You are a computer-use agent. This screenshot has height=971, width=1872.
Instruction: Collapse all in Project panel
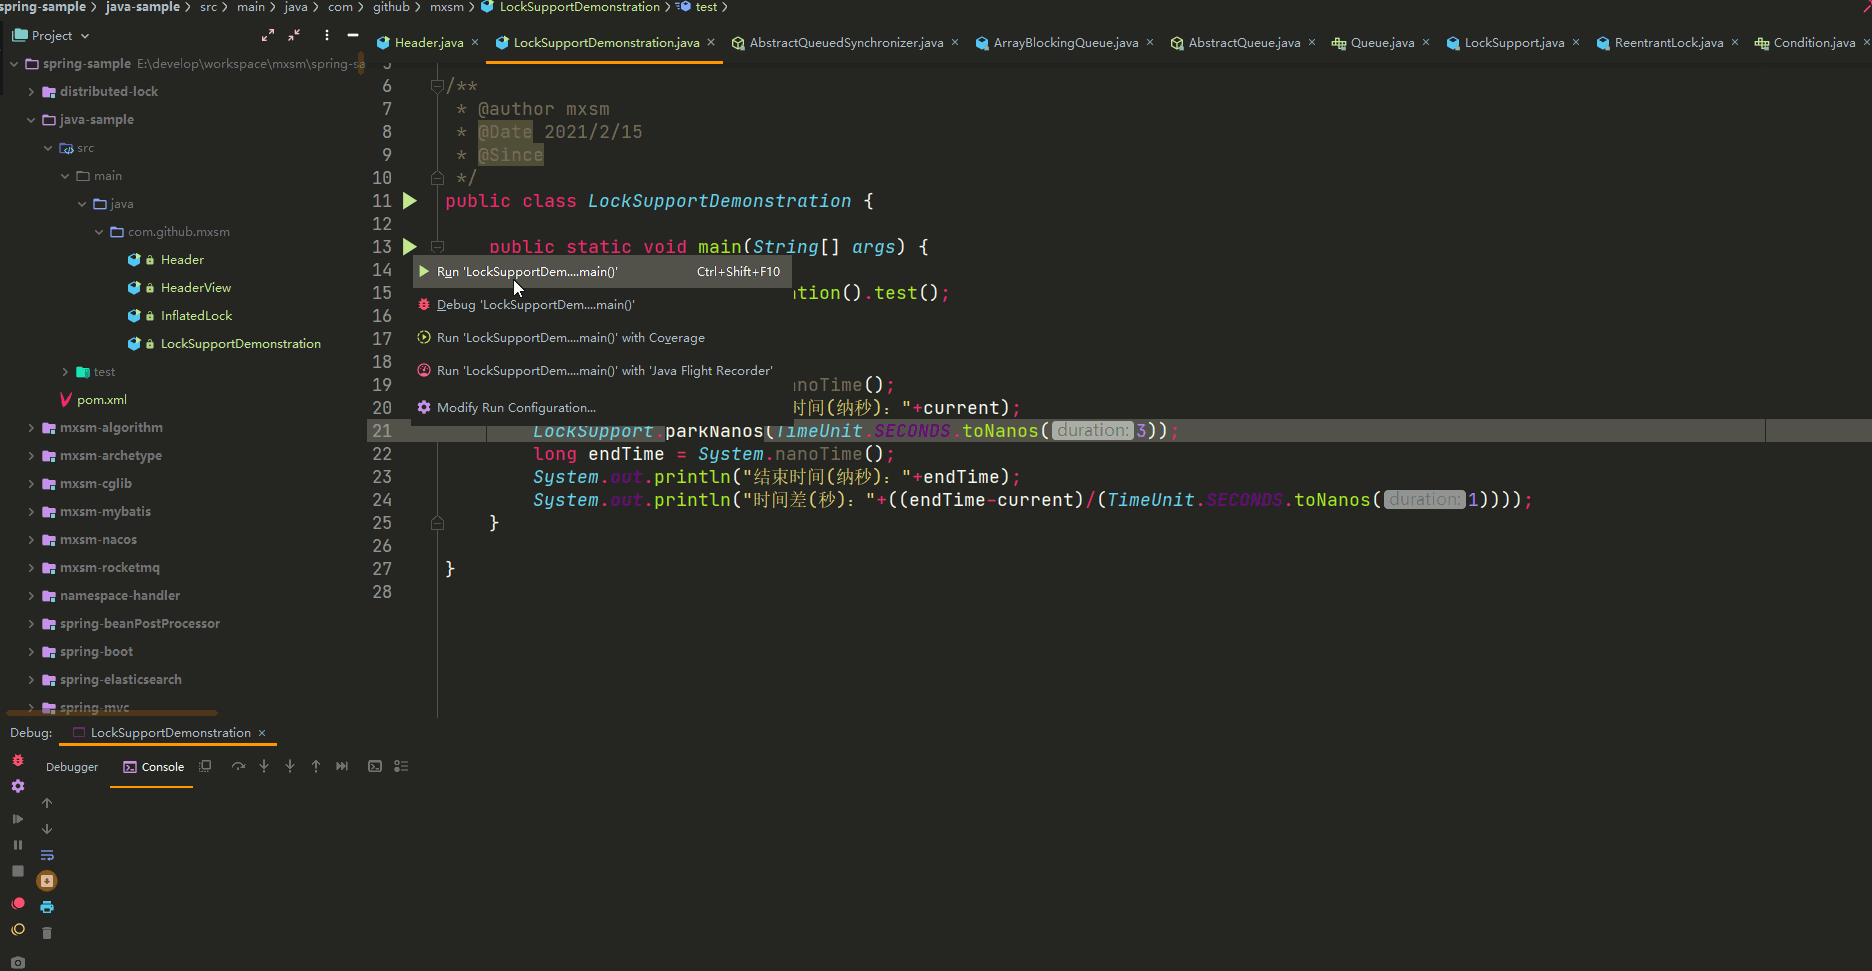coord(294,35)
